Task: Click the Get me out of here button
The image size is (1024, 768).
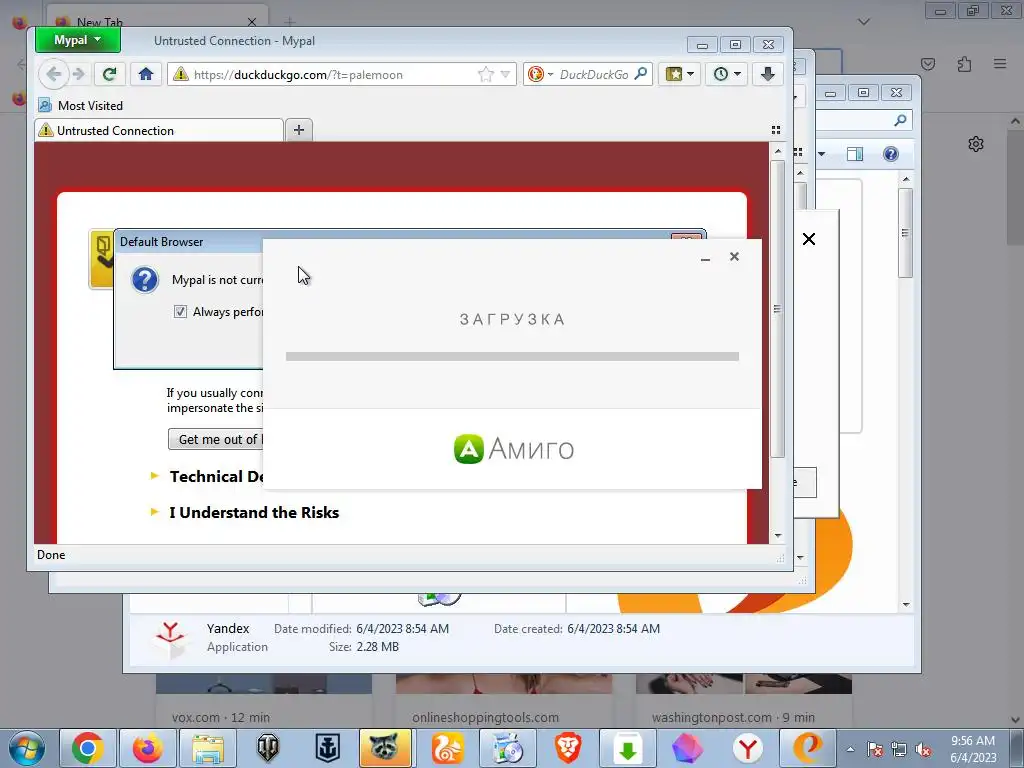Action: (216, 439)
